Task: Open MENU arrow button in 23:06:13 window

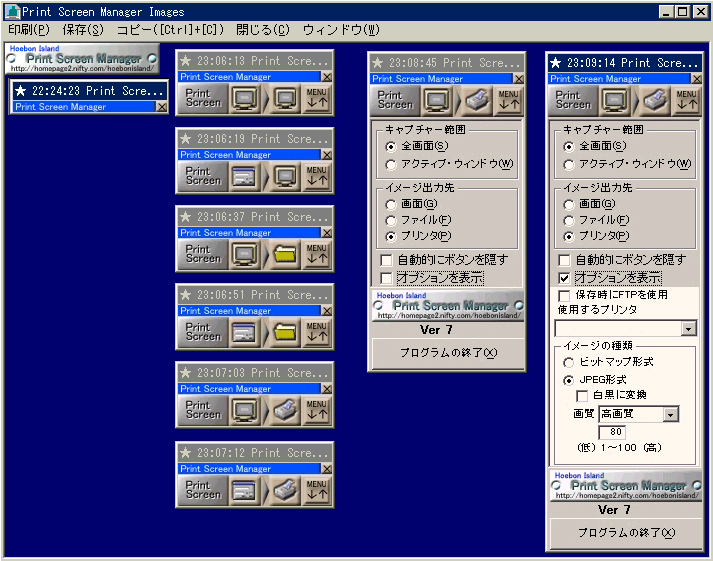Action: pyautogui.click(x=316, y=98)
